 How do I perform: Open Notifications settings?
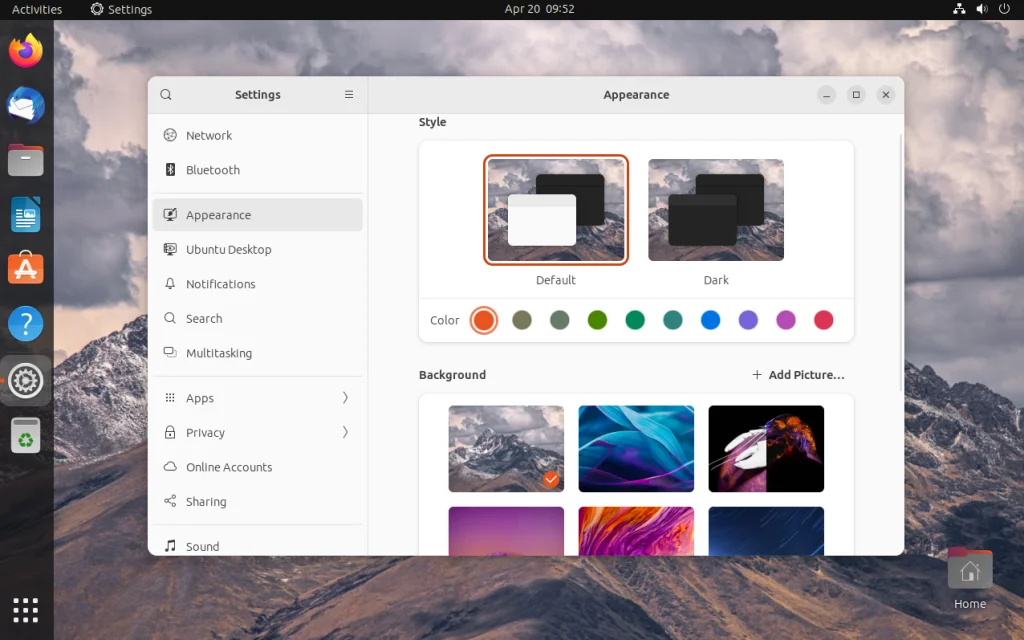221,284
